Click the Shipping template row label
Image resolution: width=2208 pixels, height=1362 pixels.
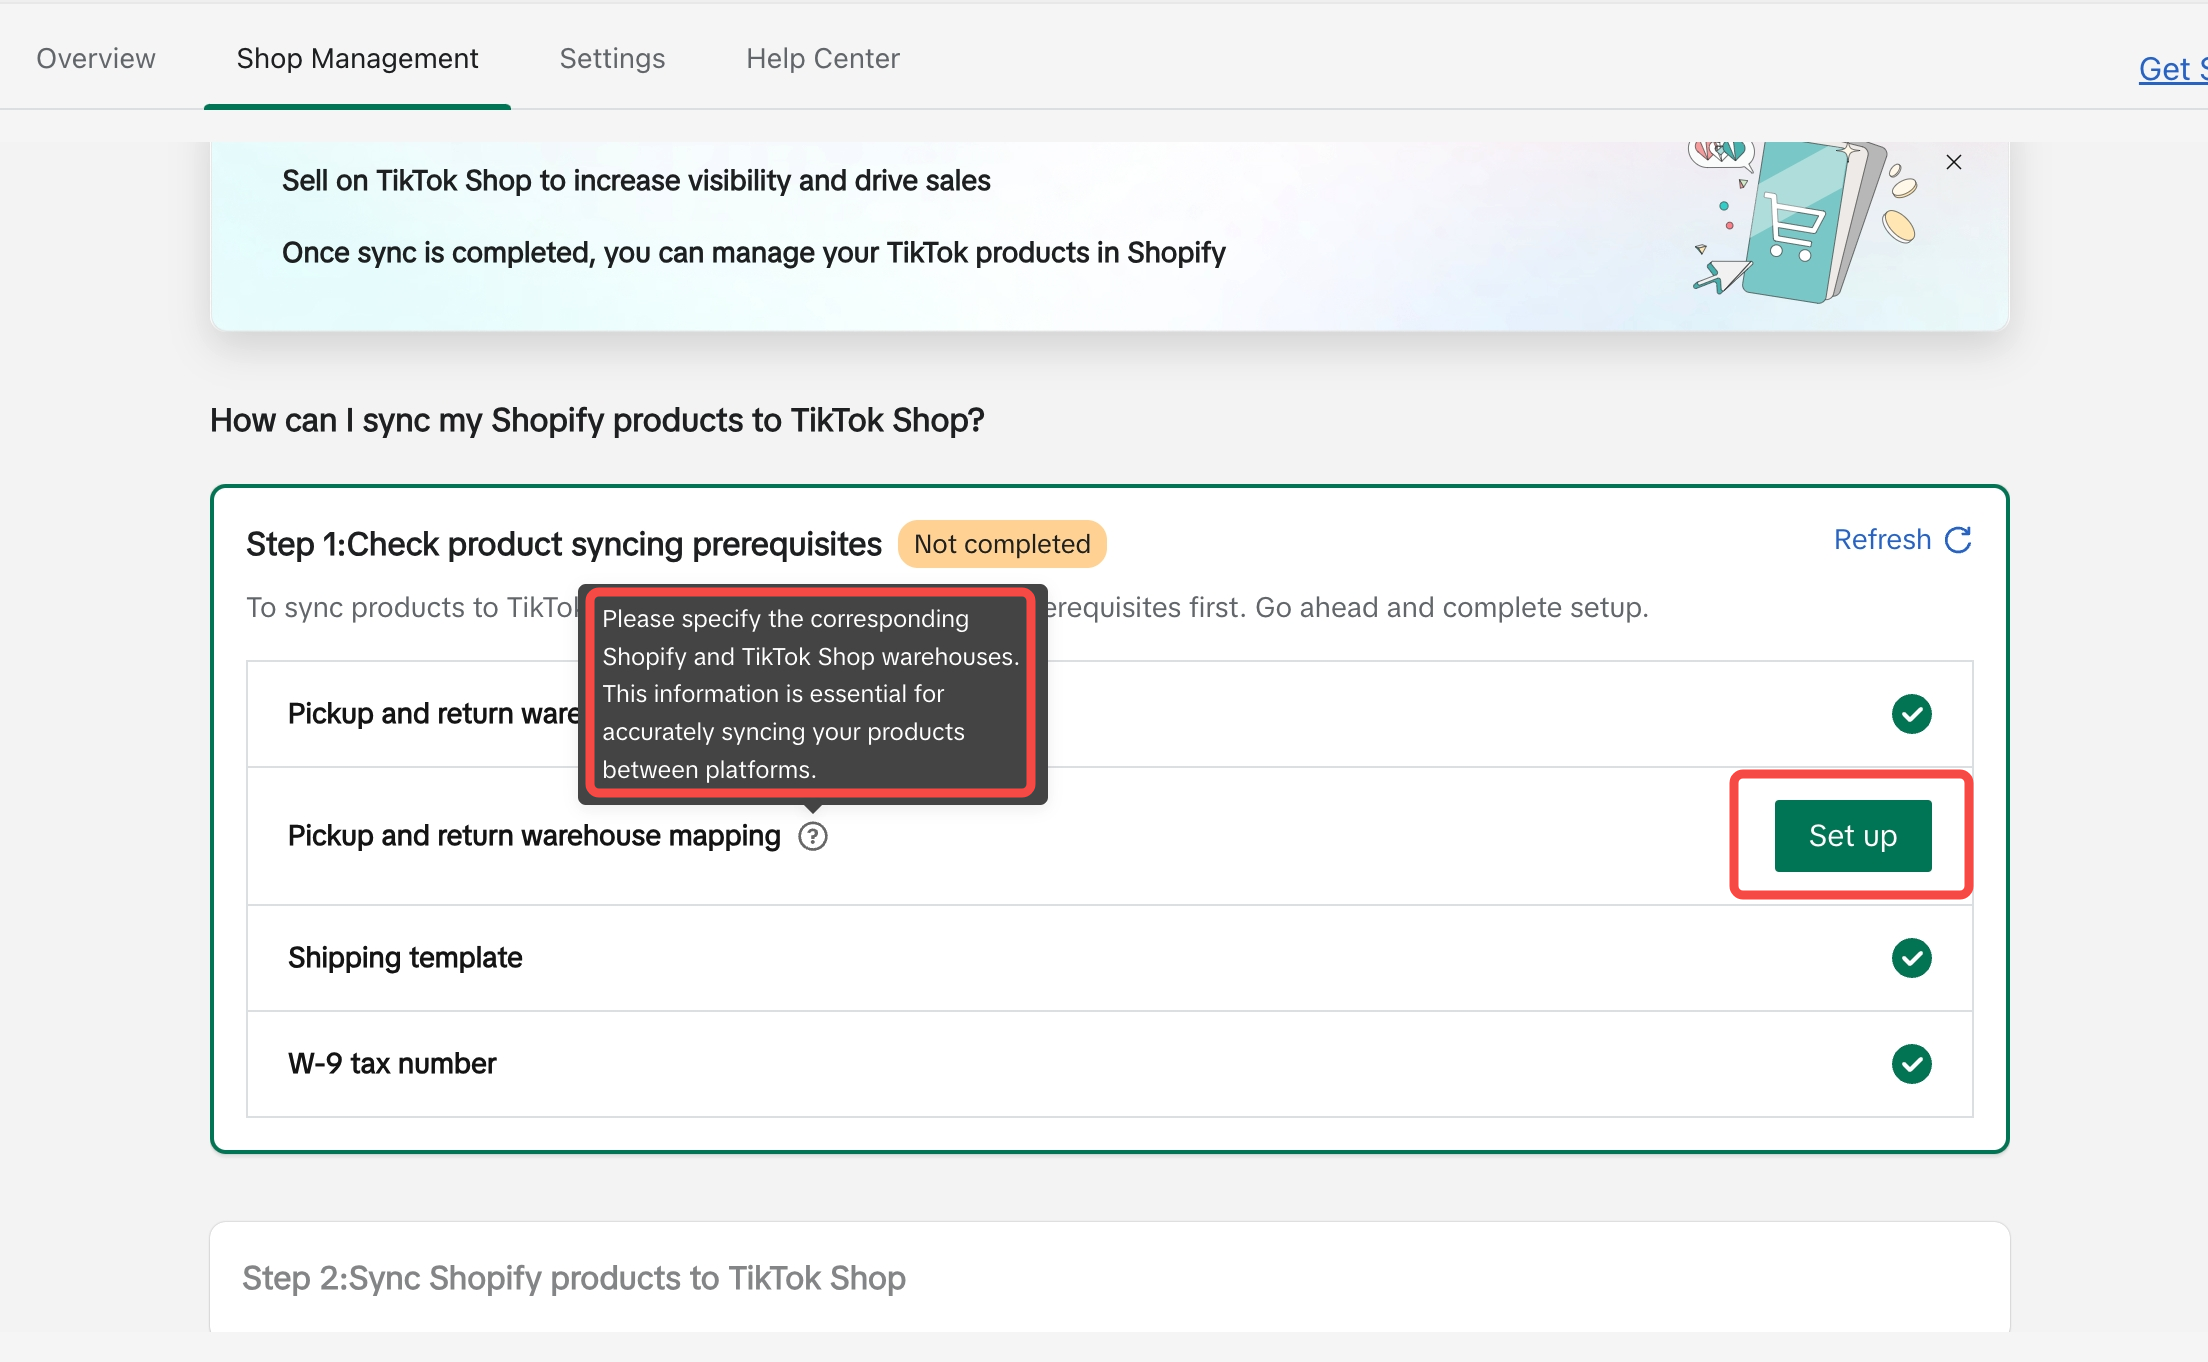click(405, 958)
